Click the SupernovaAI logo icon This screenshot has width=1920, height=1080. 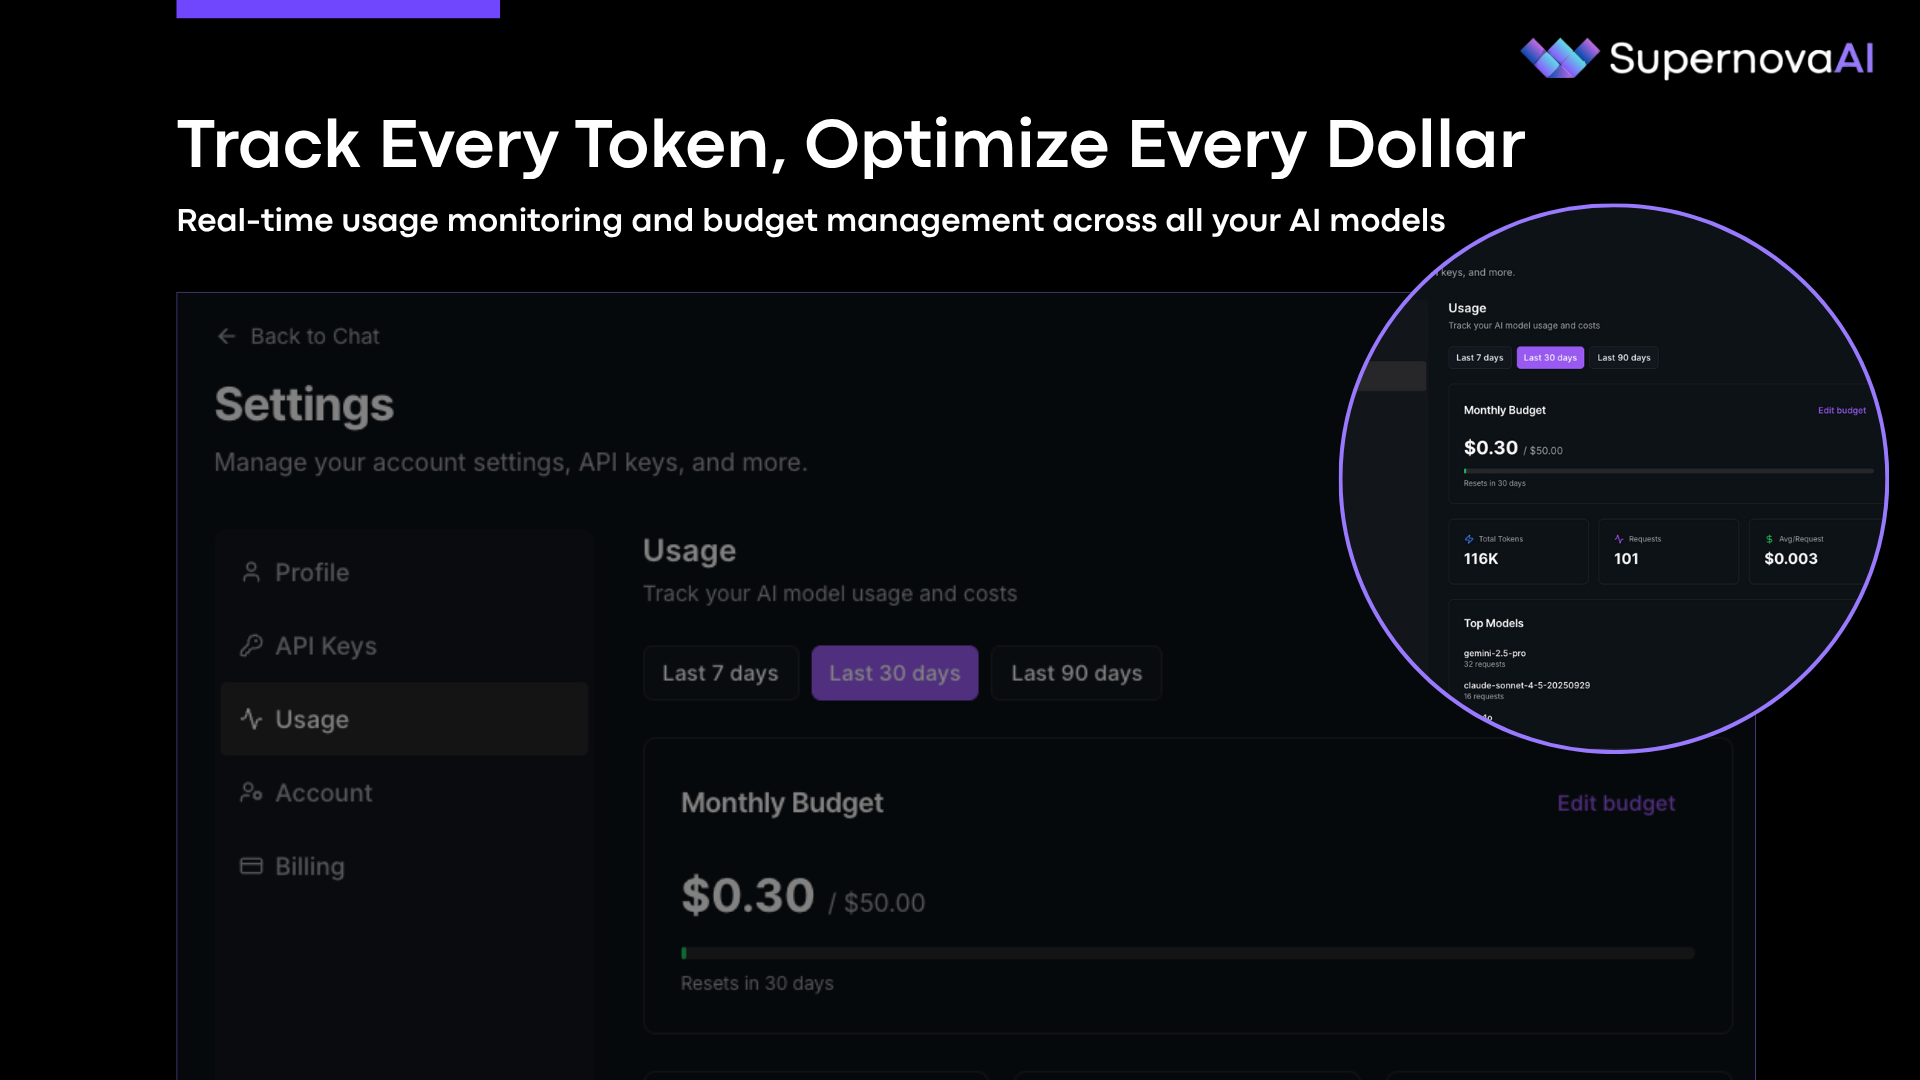[x=1558, y=58]
